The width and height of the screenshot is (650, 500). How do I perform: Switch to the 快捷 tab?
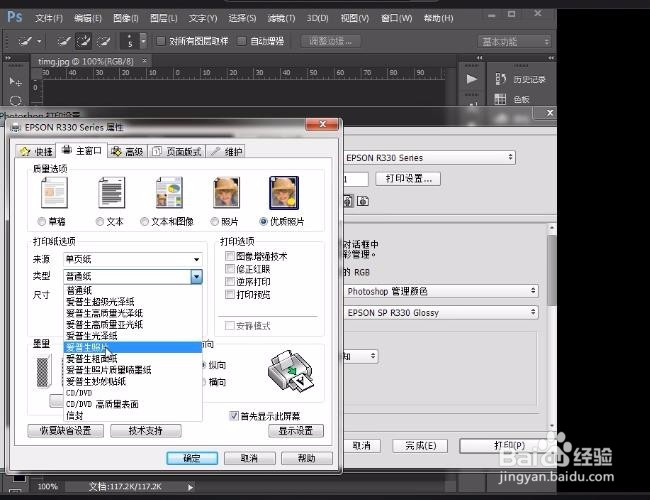(x=36, y=151)
